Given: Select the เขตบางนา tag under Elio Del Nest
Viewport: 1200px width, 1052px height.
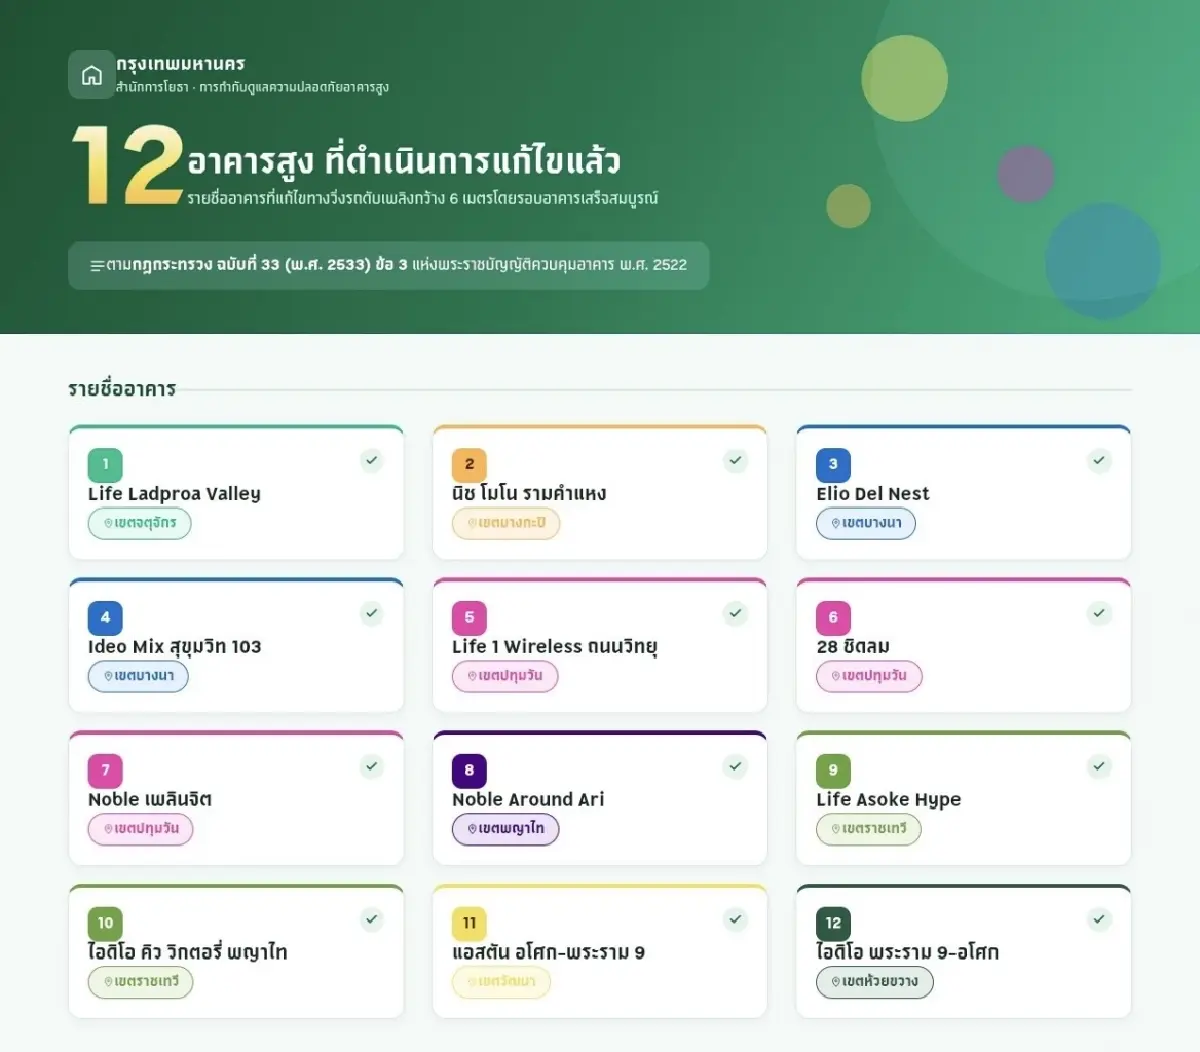Looking at the screenshot, I should [866, 523].
